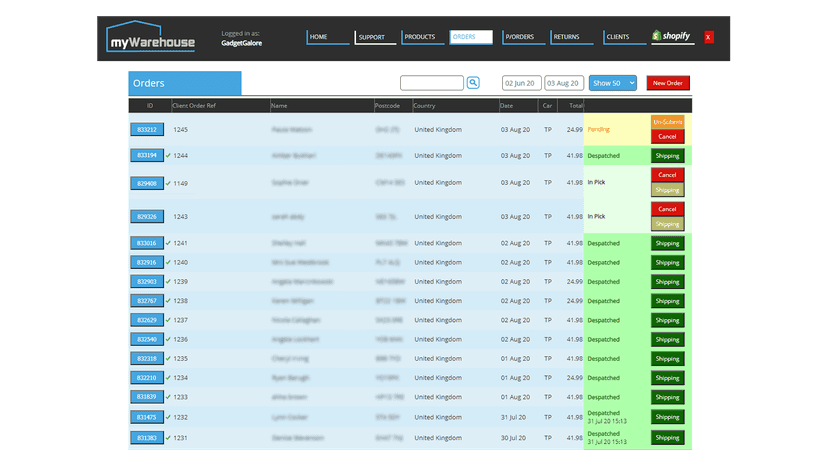View Shipping for order 1231
Viewport: 828px width, 466px height.
[x=667, y=437]
